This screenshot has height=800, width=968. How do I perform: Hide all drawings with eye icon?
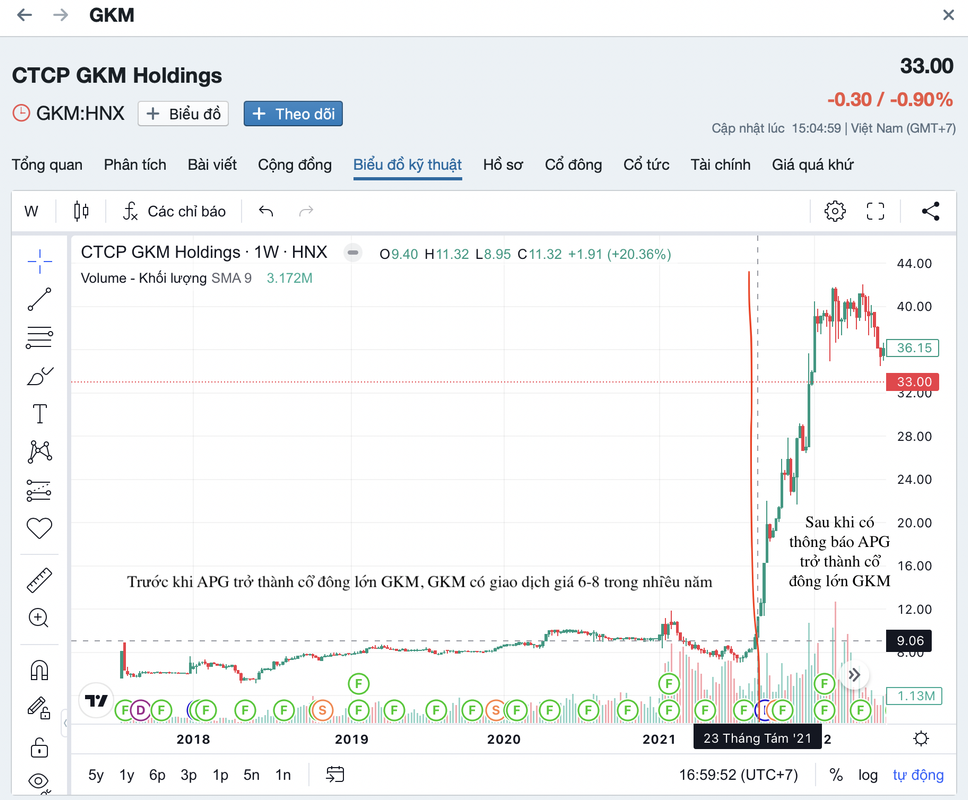click(x=40, y=781)
